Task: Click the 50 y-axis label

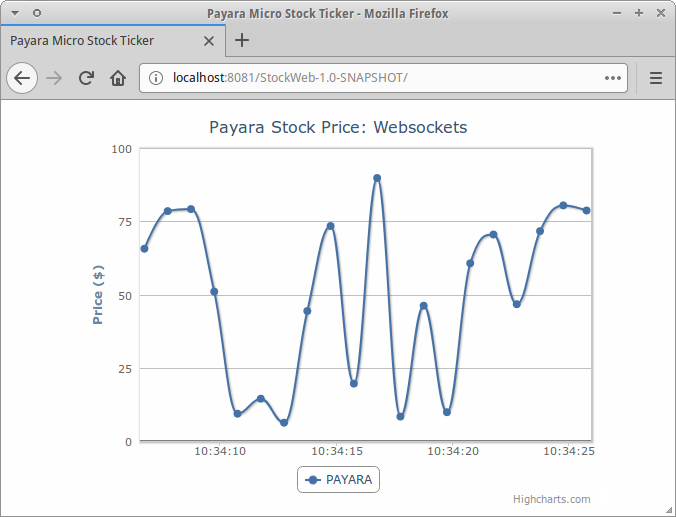Action: [x=125, y=296]
